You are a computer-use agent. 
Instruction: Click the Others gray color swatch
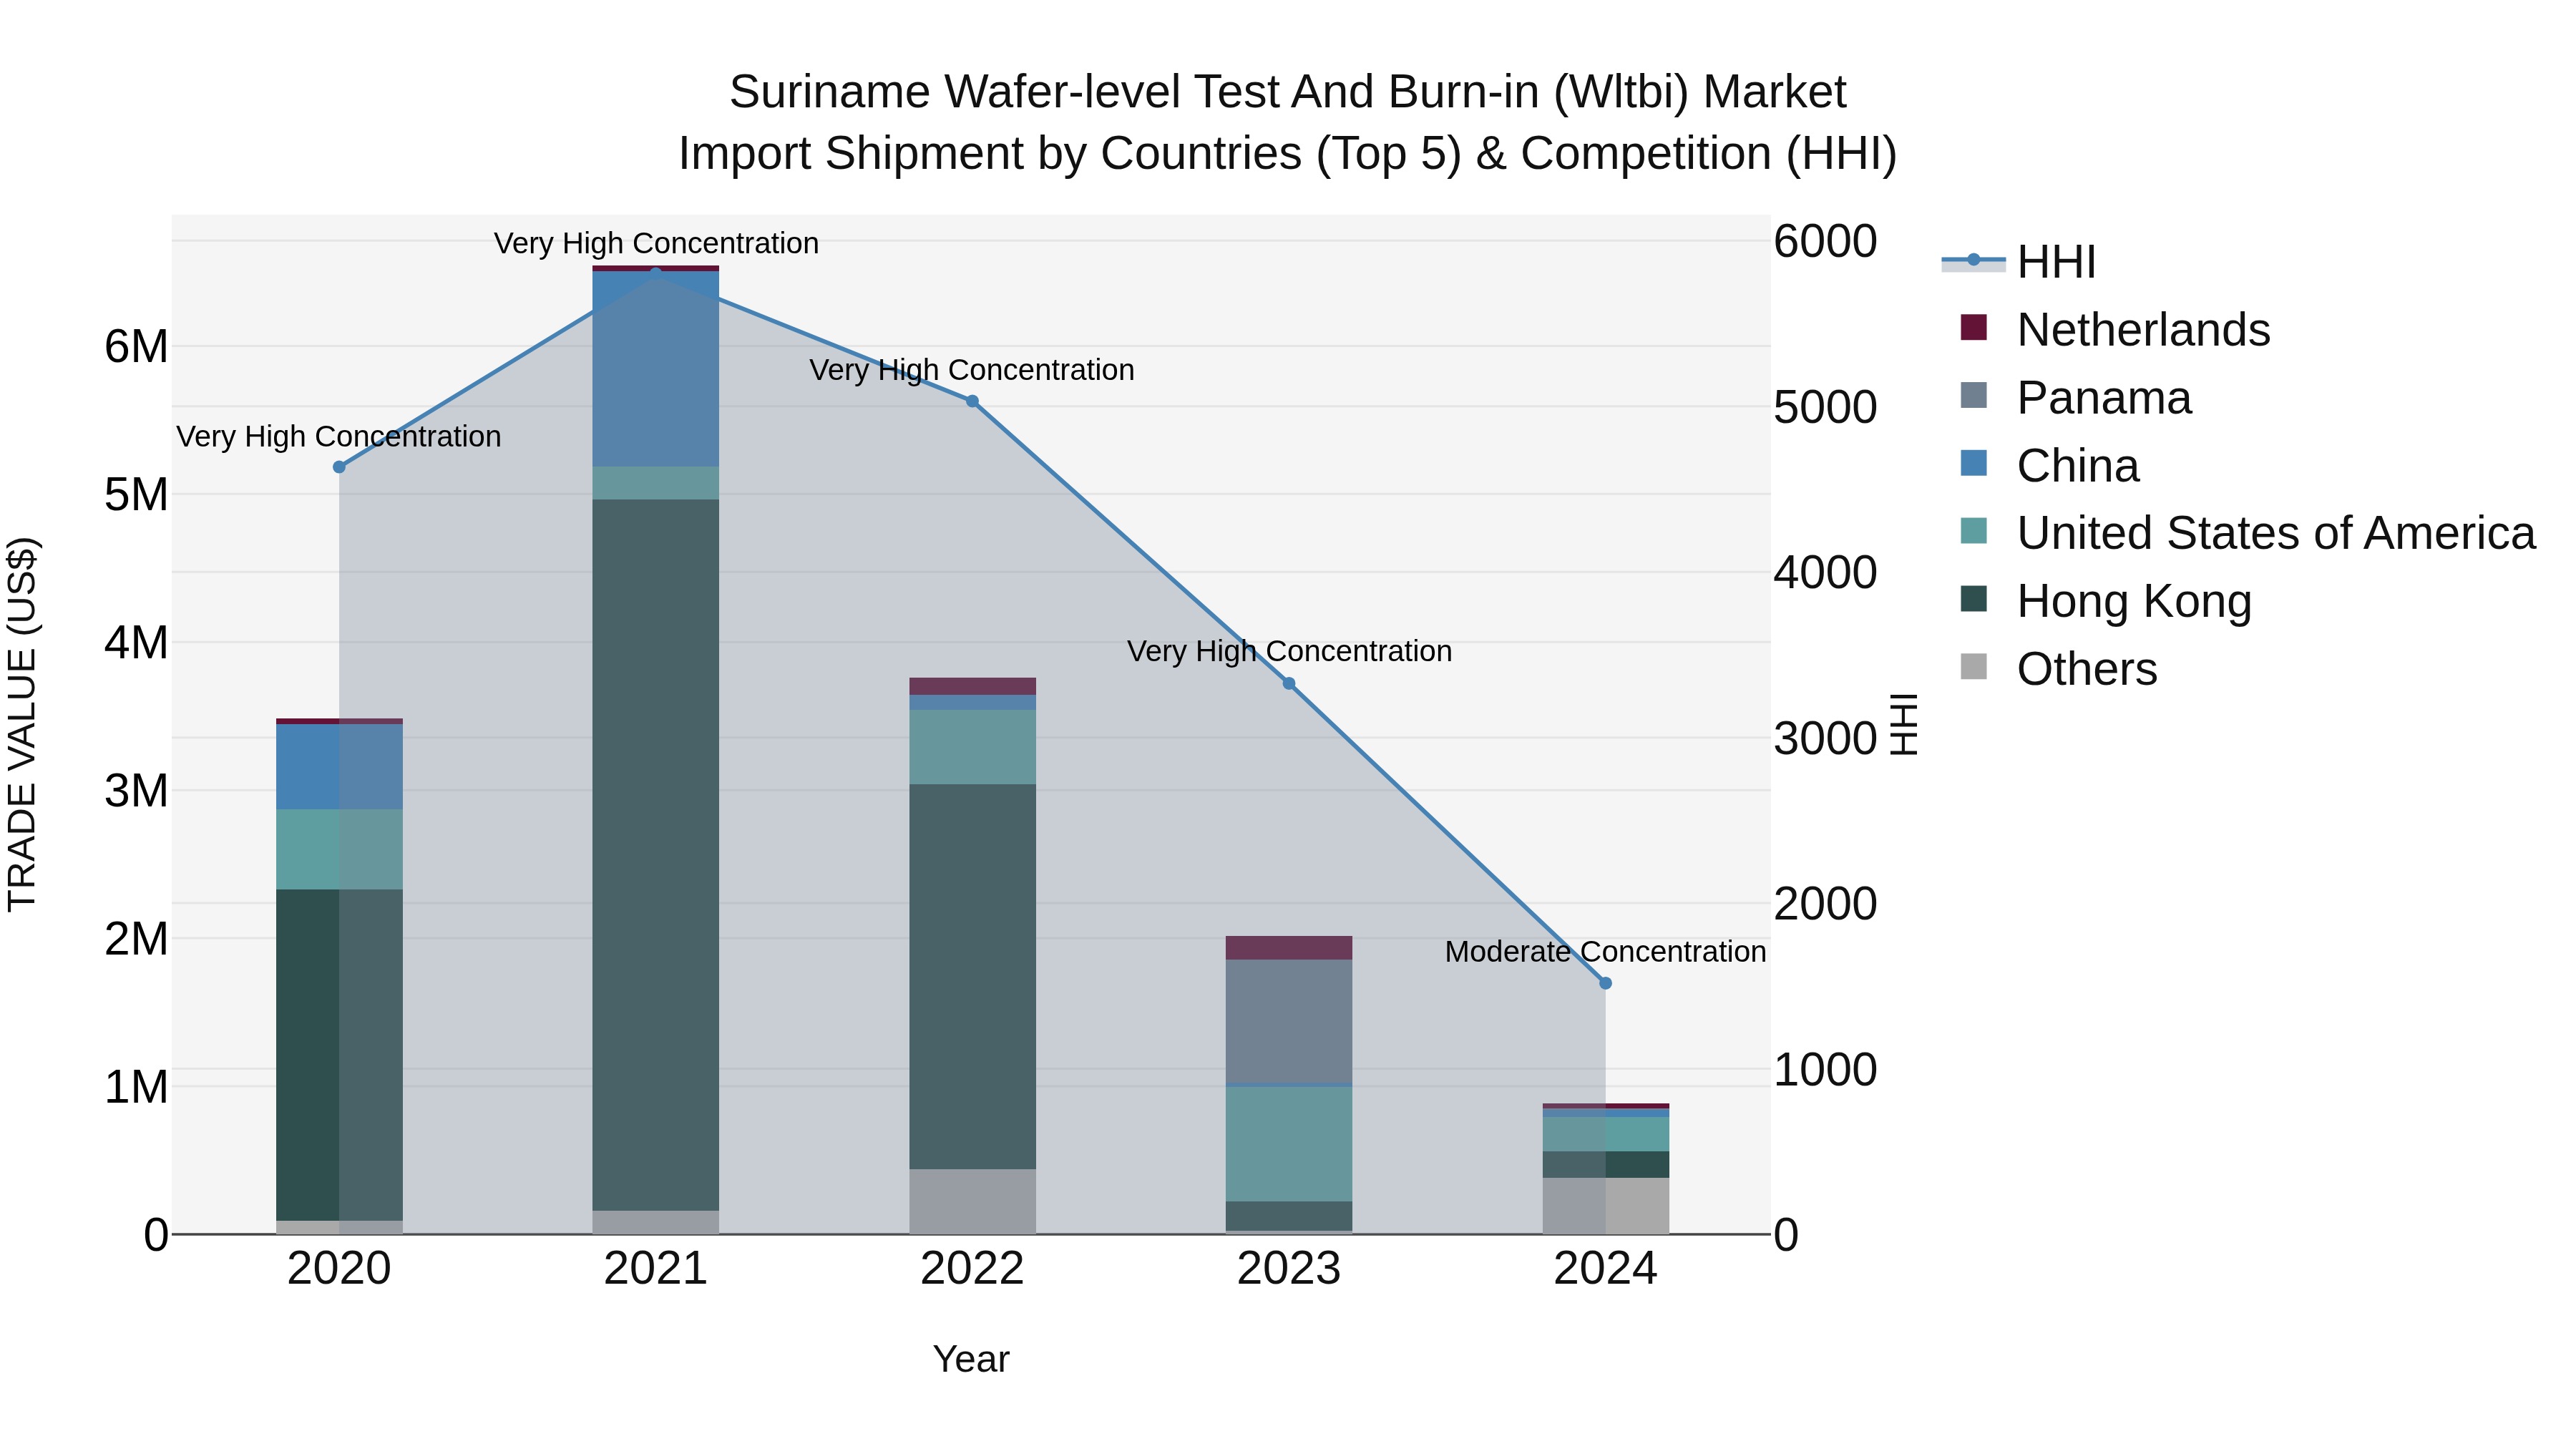coord(1974,666)
